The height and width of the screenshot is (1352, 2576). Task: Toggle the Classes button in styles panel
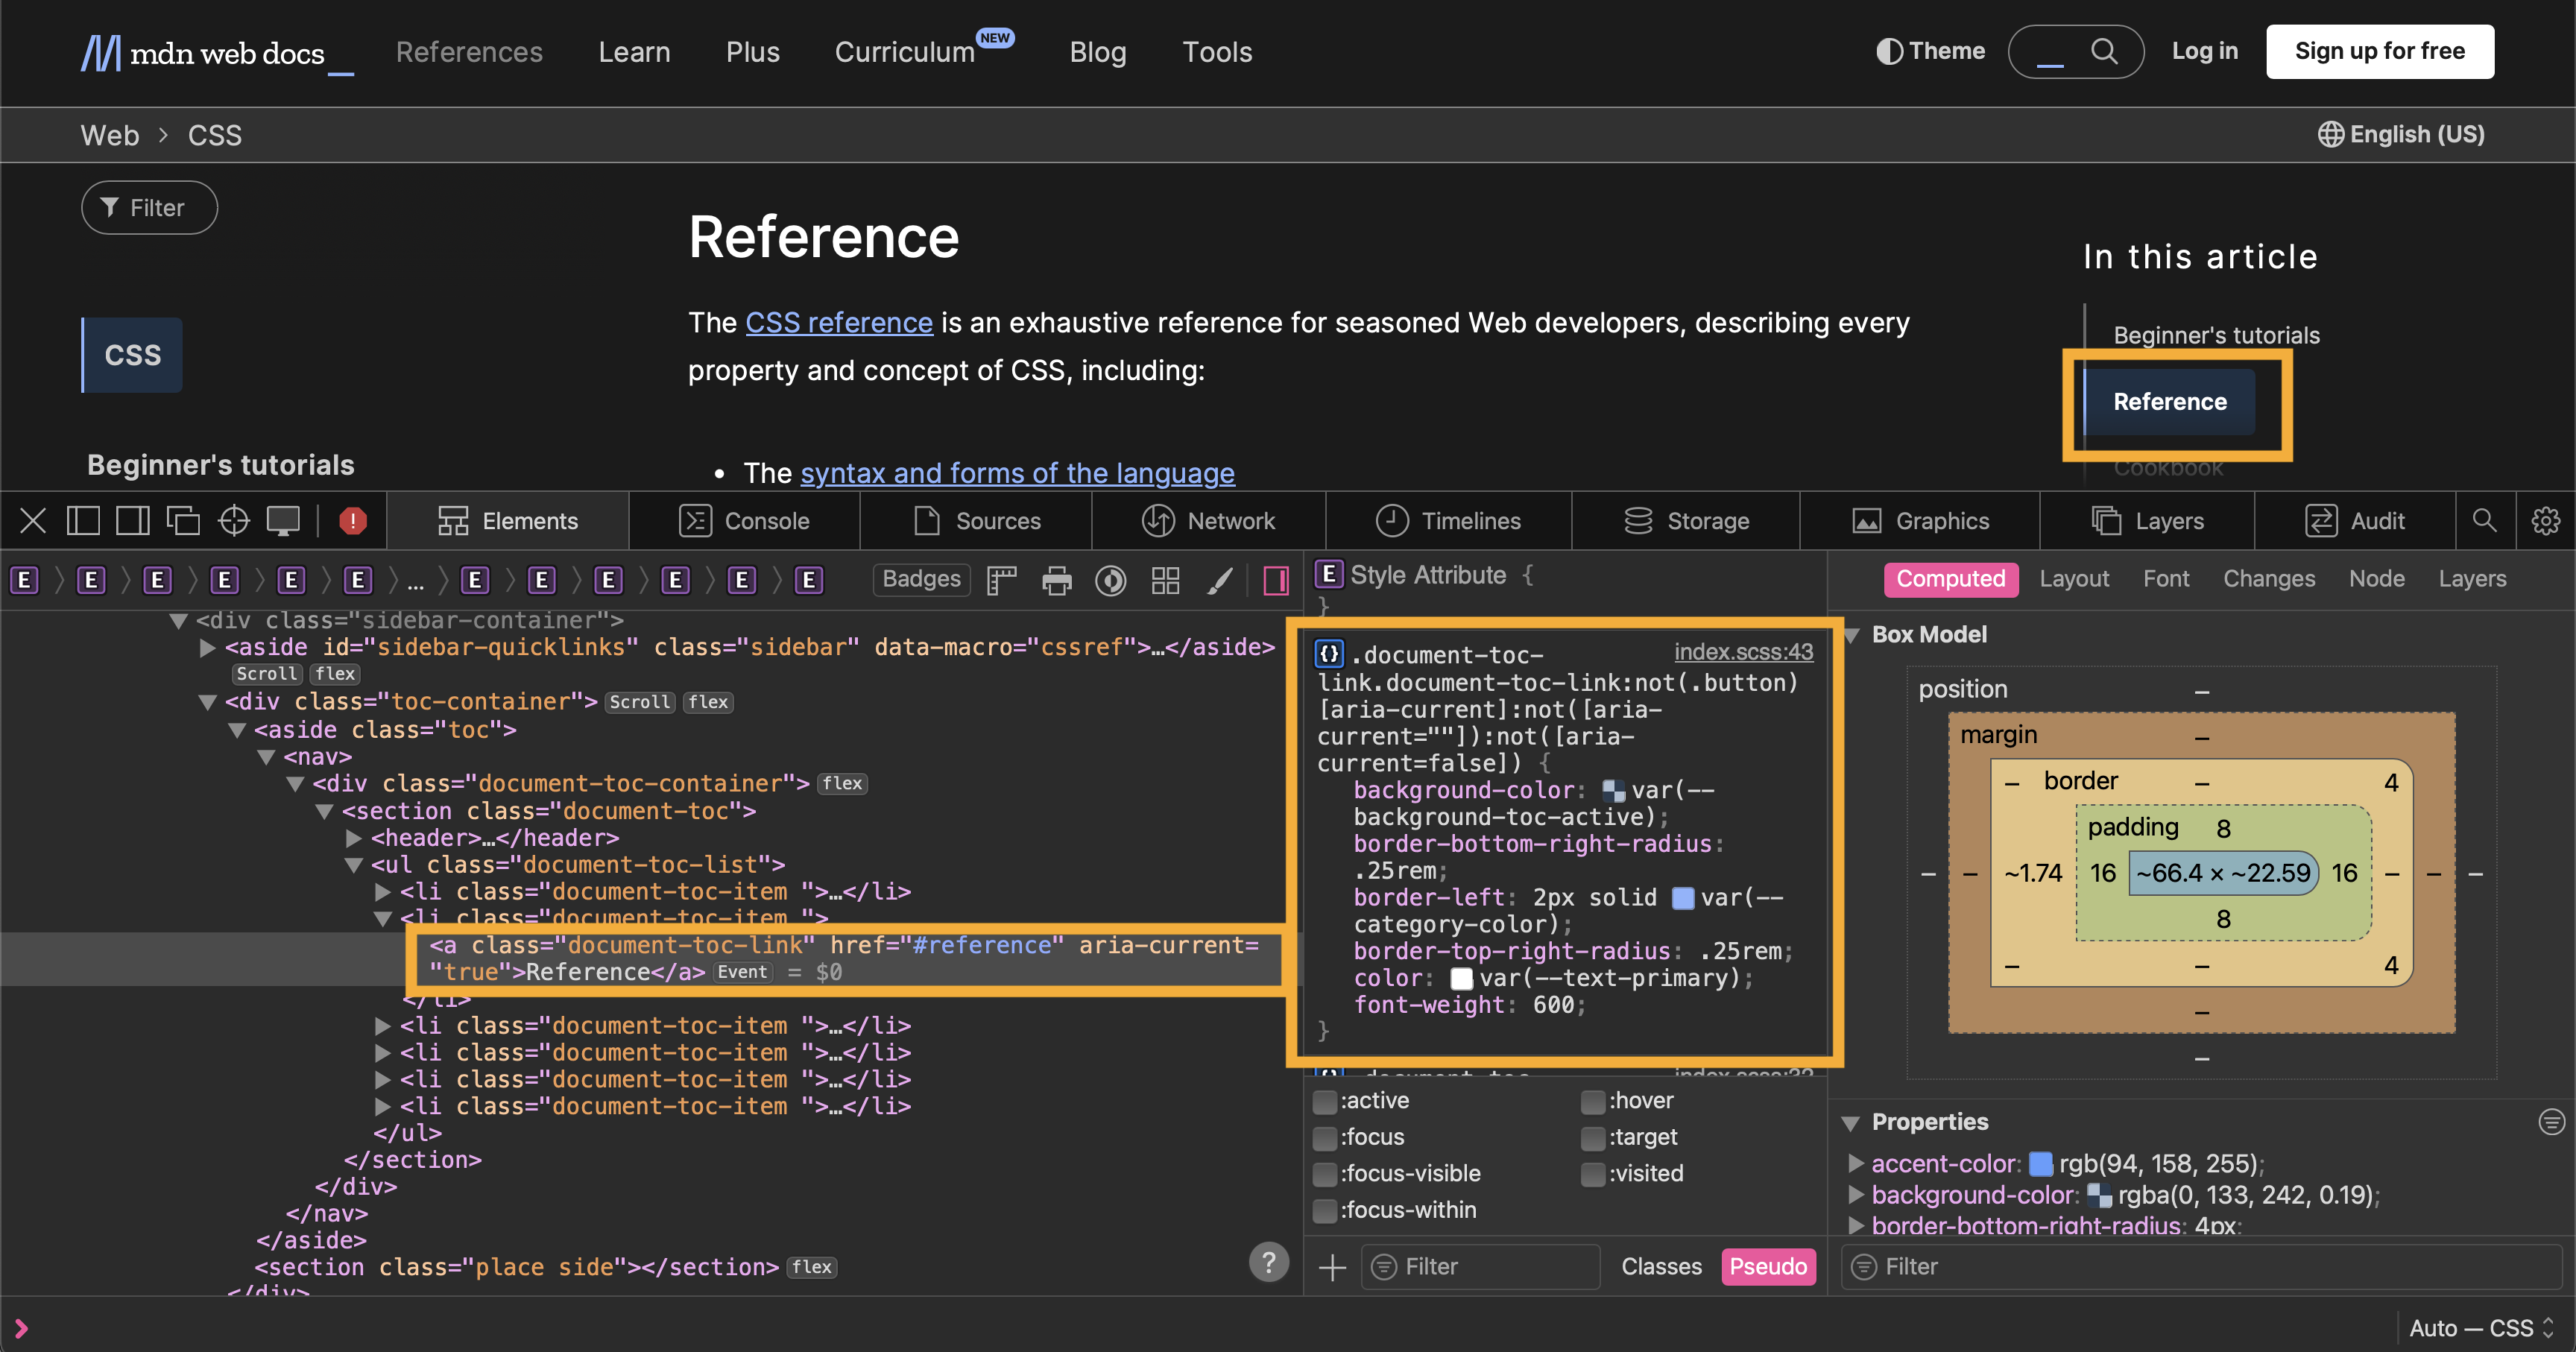coord(1661,1267)
